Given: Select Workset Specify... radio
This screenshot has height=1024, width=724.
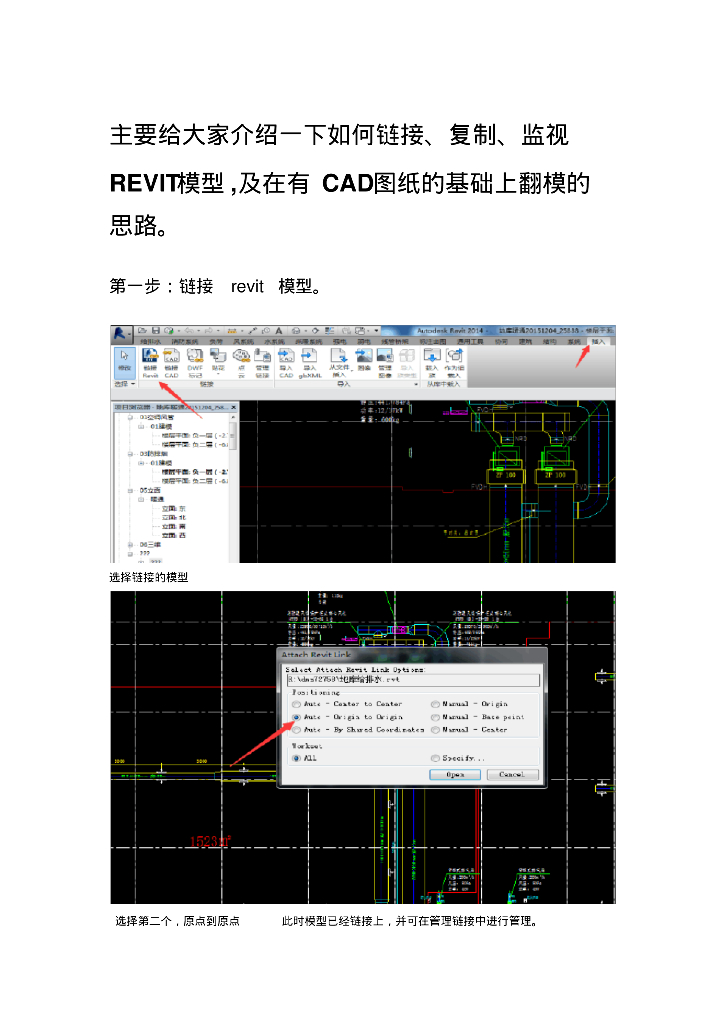Looking at the screenshot, I should tap(435, 758).
